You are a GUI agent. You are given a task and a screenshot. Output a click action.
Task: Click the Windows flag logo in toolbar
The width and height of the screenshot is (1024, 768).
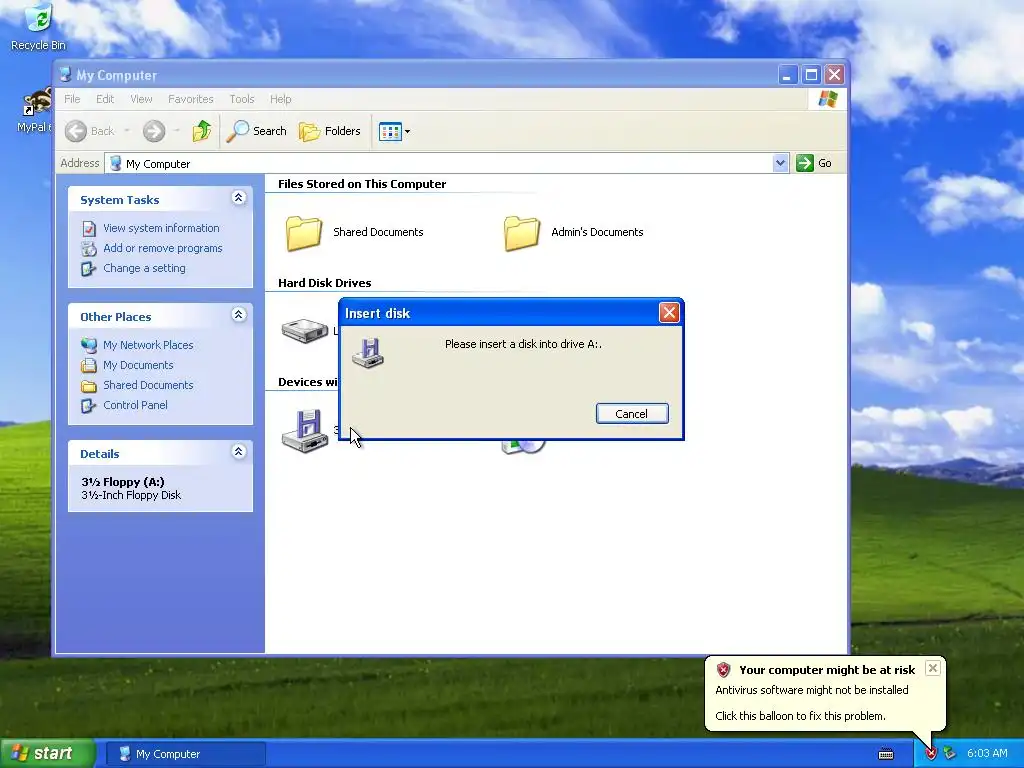pos(827,99)
